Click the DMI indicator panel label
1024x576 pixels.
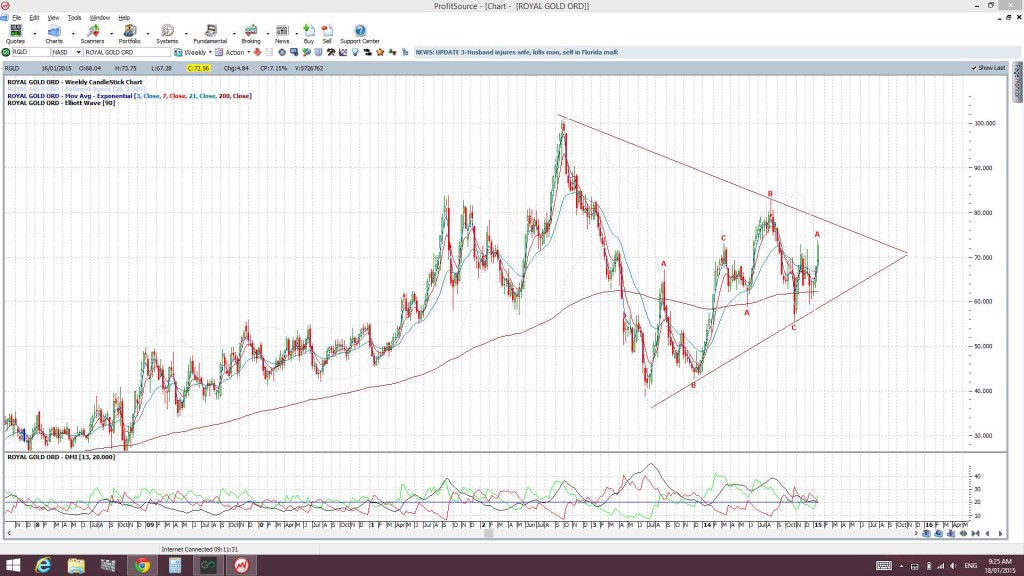pyautogui.click(x=61, y=457)
